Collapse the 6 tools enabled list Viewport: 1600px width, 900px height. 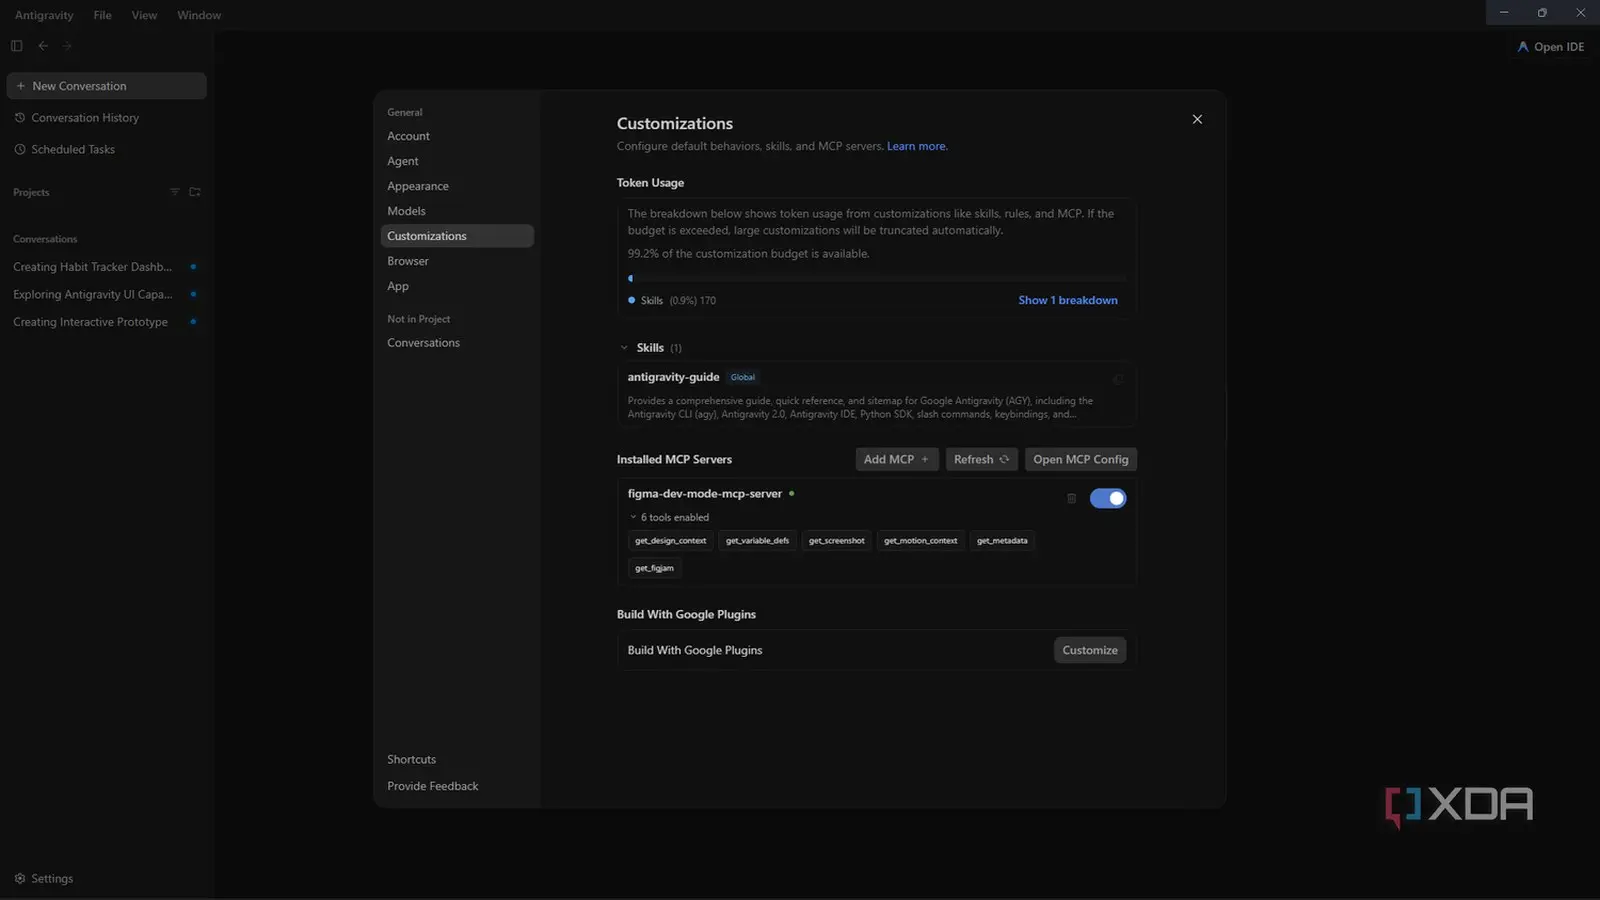(633, 518)
